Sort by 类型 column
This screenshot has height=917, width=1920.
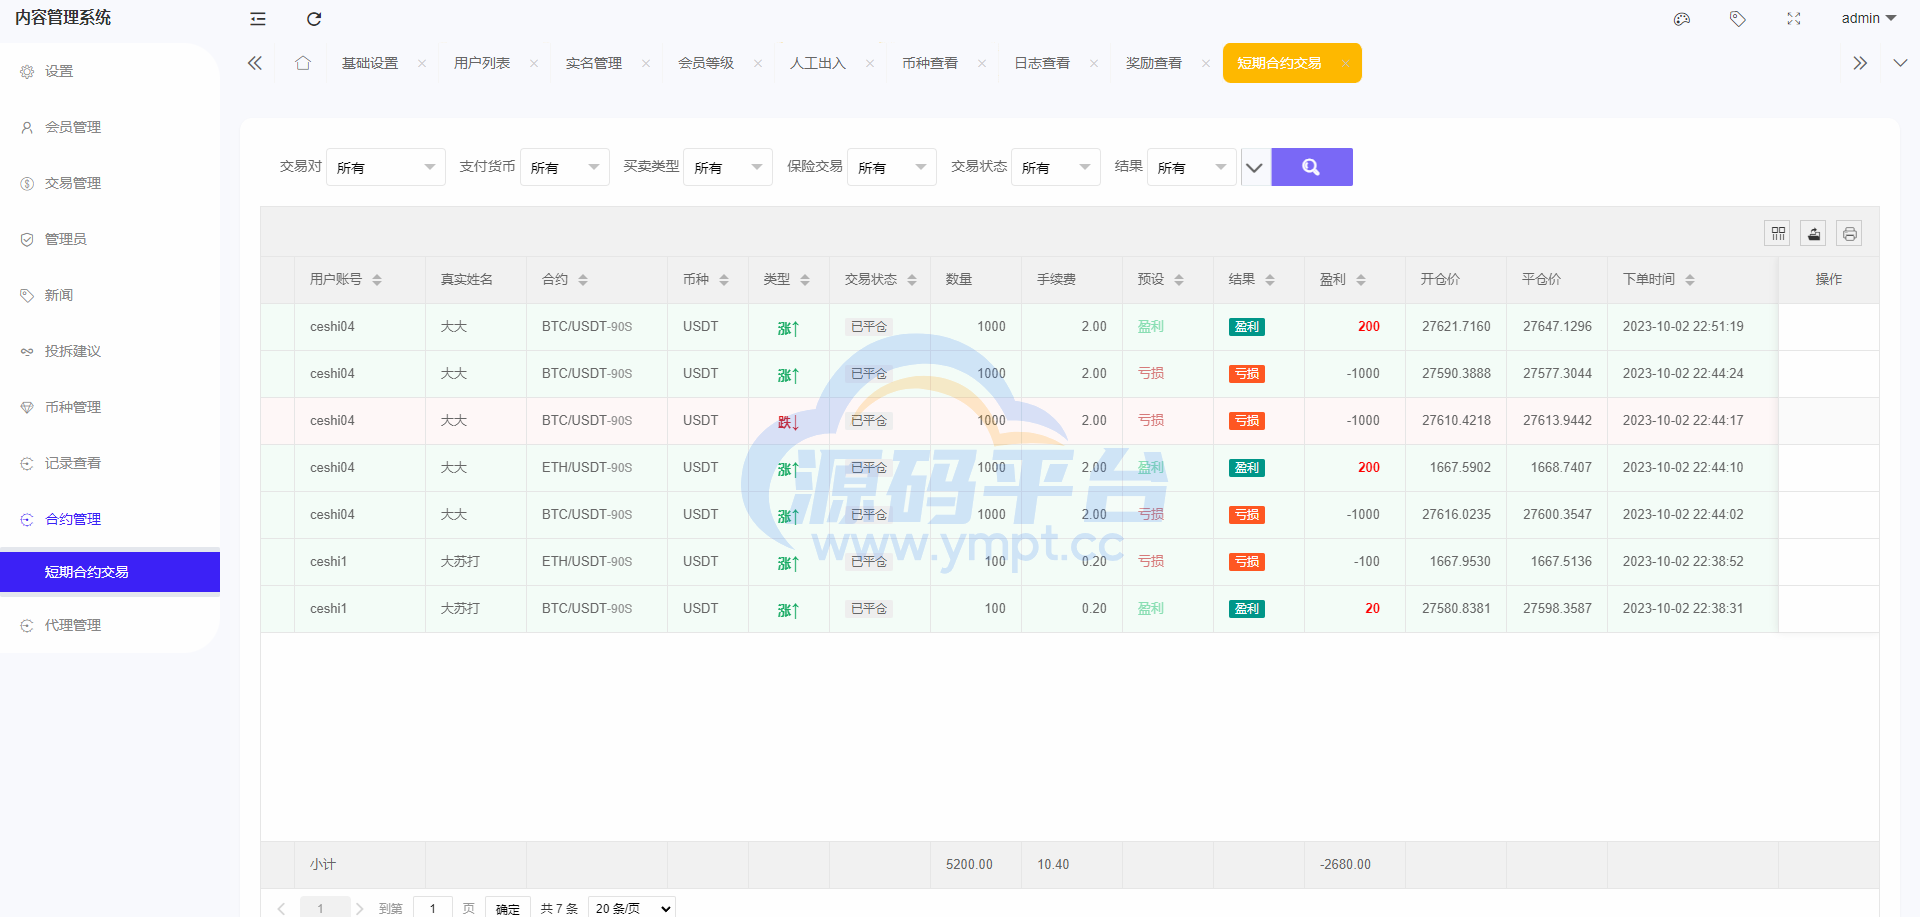point(805,280)
